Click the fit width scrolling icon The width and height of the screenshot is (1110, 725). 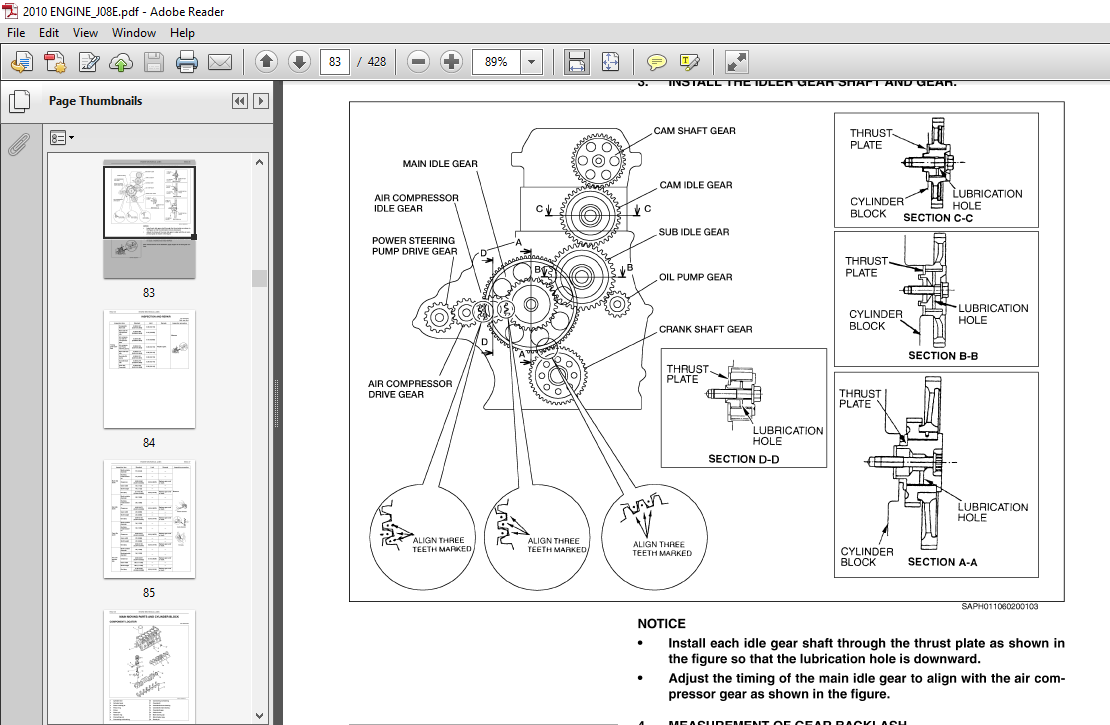tap(577, 62)
